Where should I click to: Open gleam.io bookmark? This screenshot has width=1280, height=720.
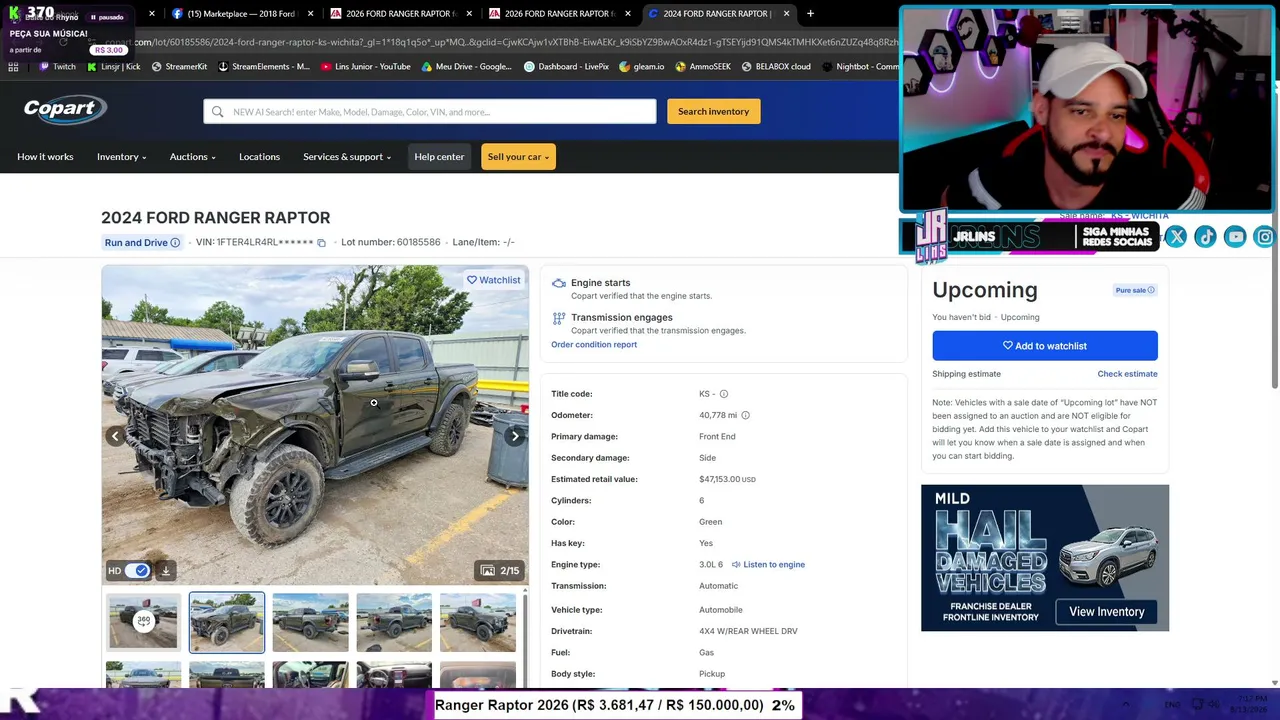click(x=642, y=67)
